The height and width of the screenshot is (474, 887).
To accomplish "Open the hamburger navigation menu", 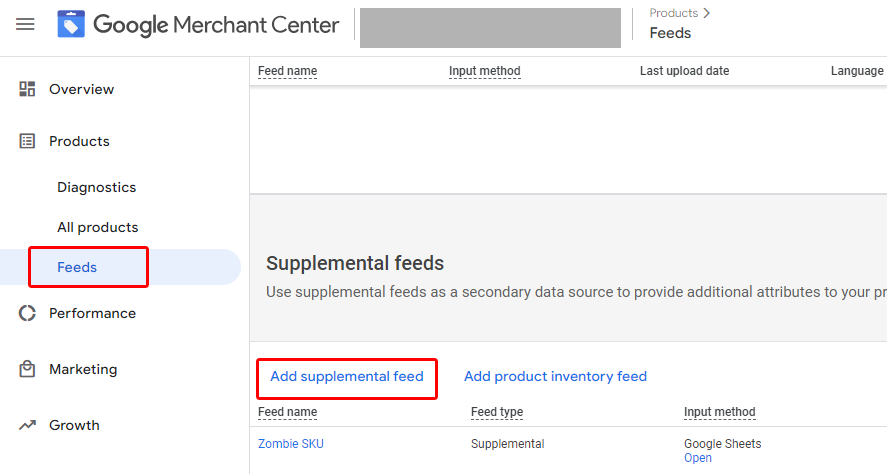I will (25, 24).
